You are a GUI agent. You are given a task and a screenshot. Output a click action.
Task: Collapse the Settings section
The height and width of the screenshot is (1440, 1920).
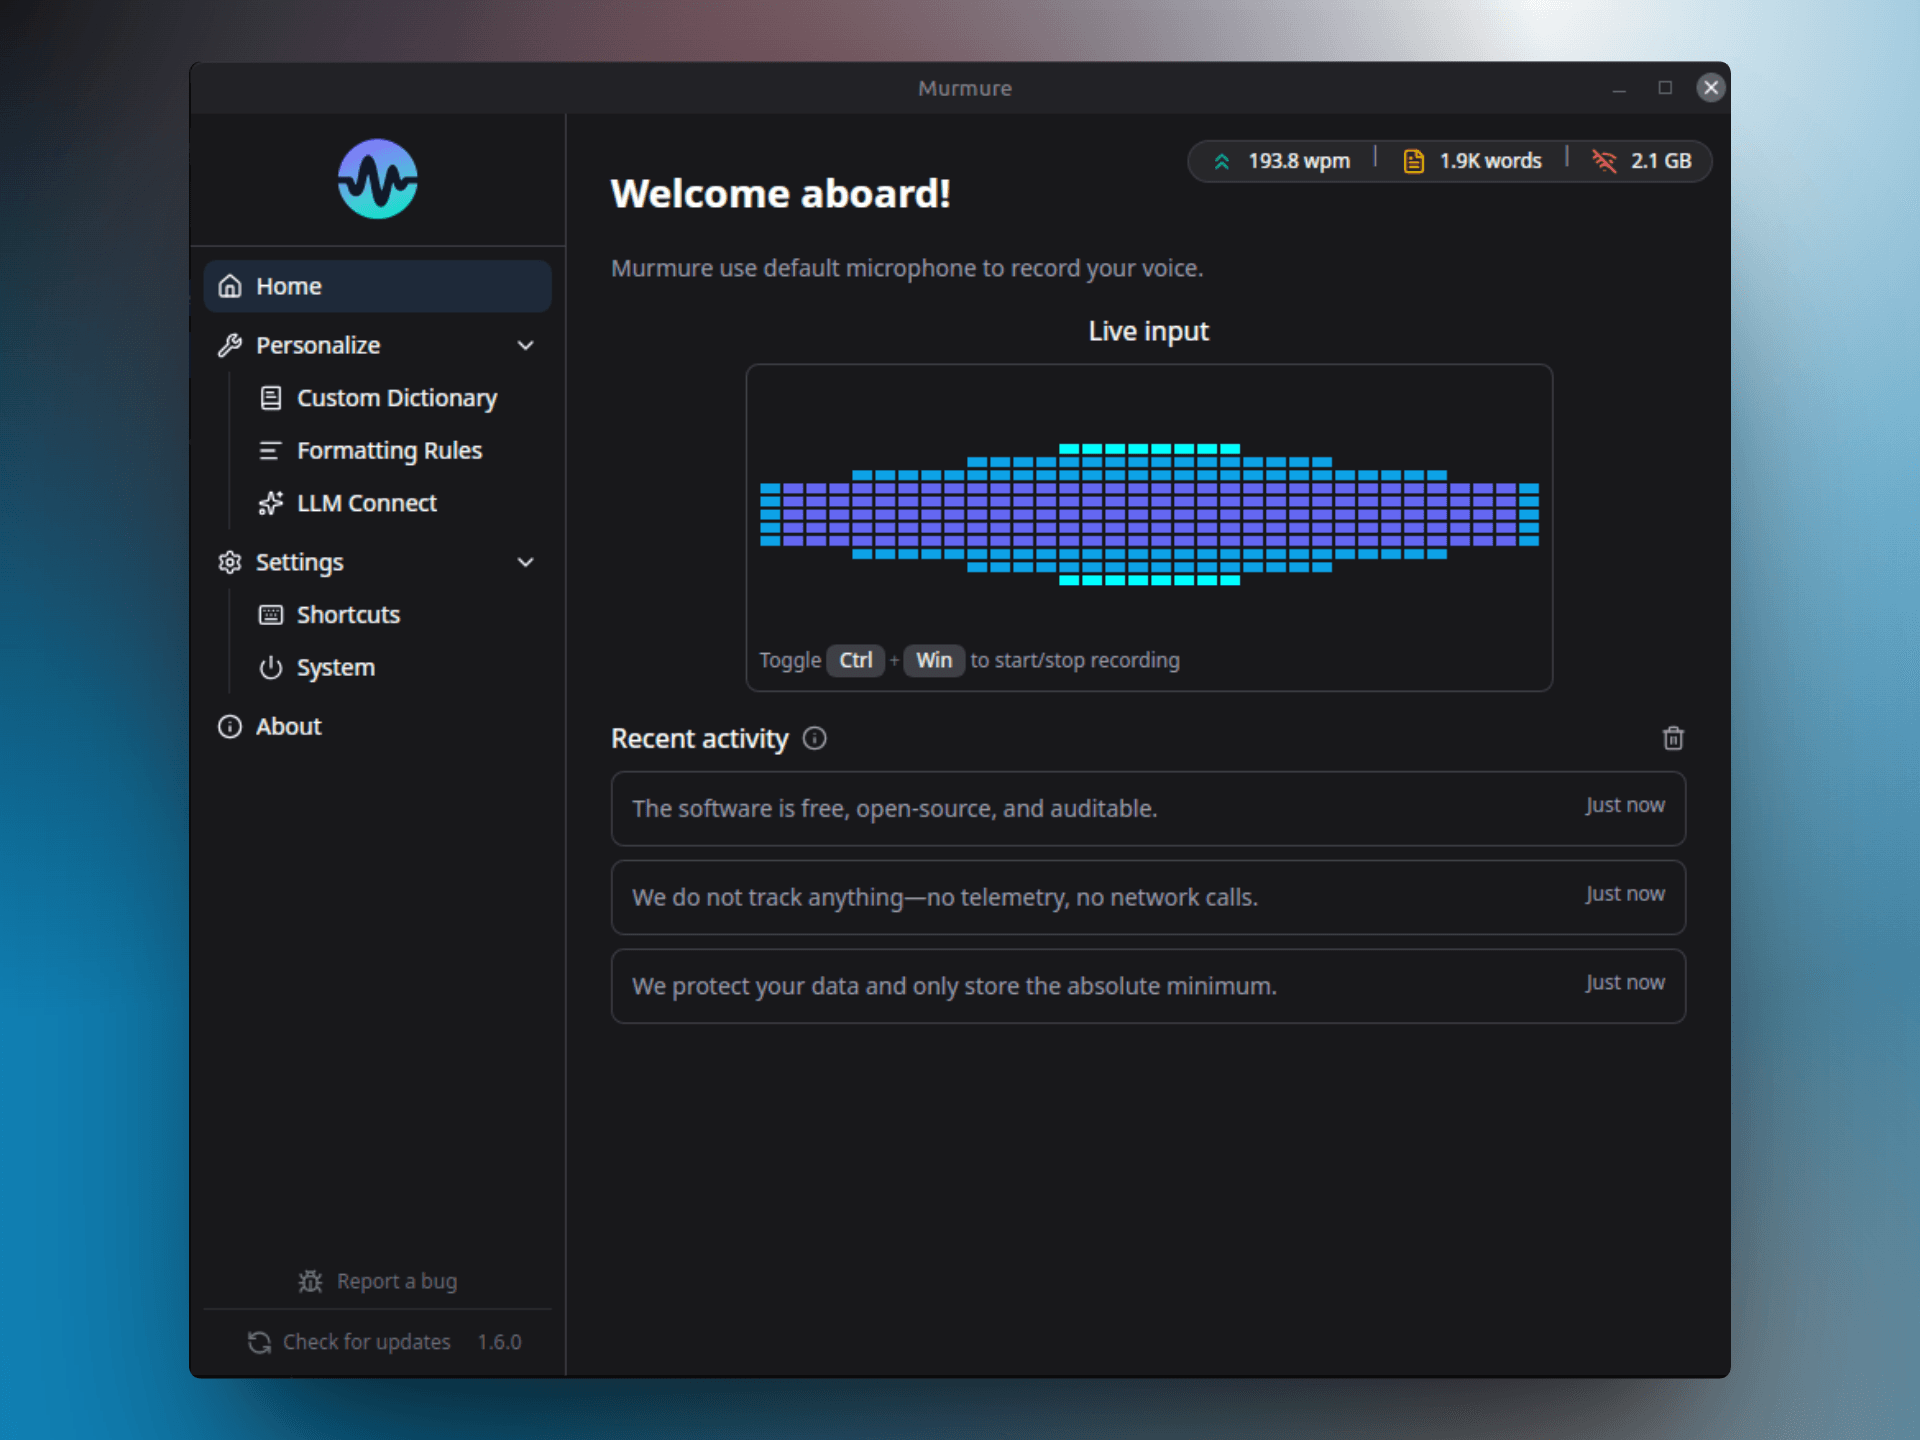tap(526, 562)
